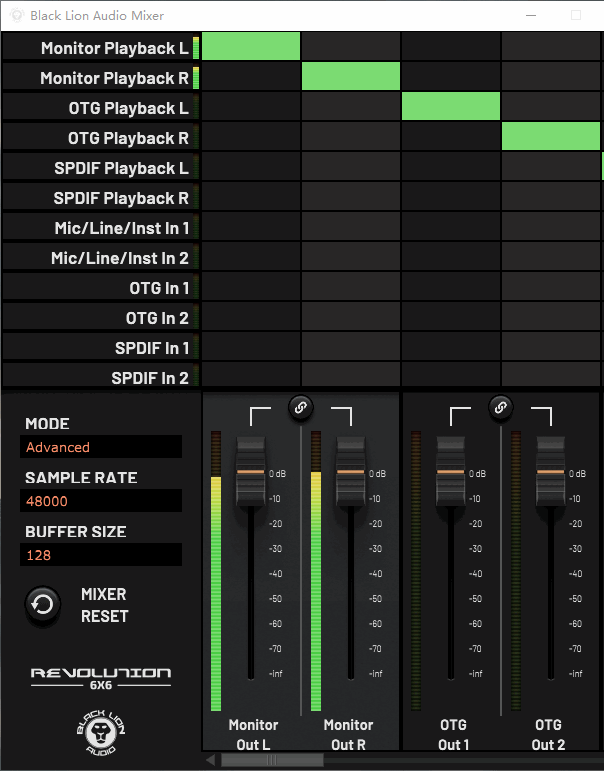This screenshot has width=604, height=771.
Task: Toggle the Monitor Out L/R stereo link icon
Action: (x=300, y=406)
